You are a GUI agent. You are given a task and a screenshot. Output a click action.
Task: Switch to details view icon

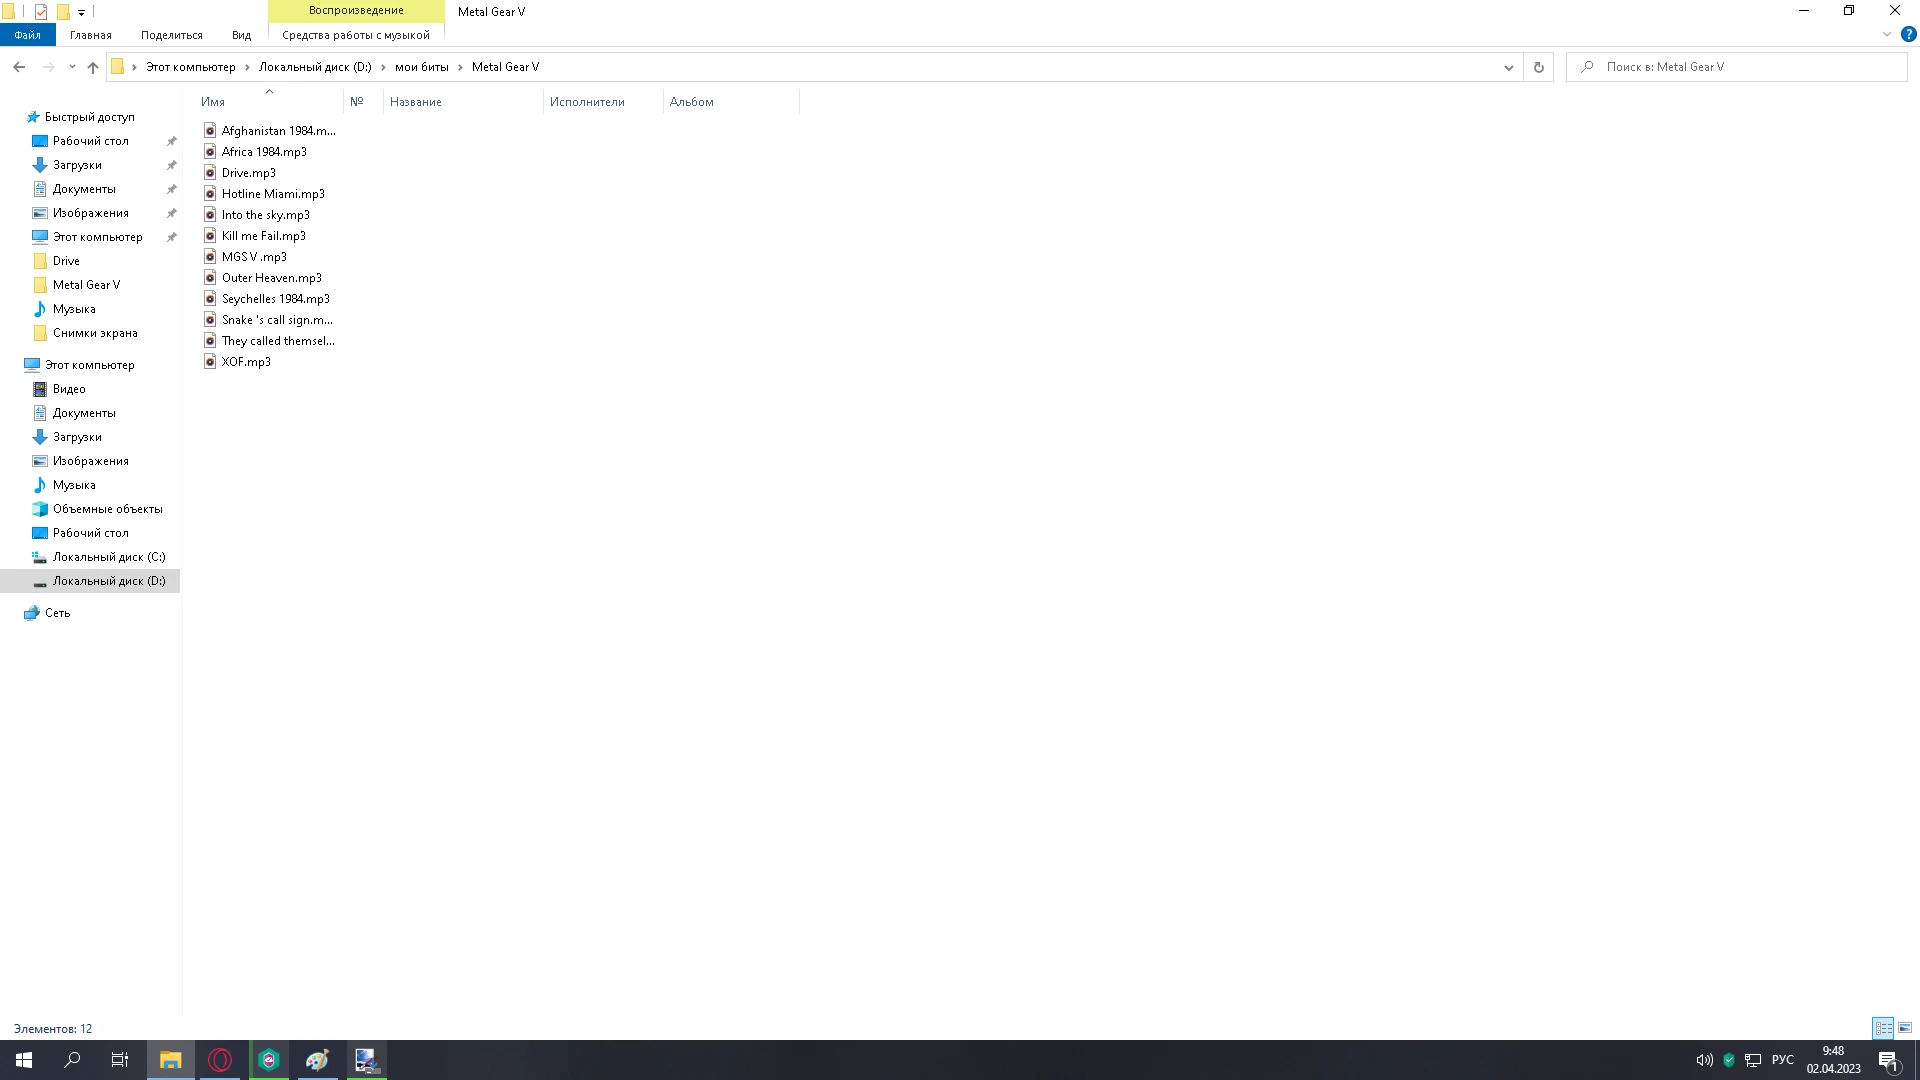(1883, 1028)
